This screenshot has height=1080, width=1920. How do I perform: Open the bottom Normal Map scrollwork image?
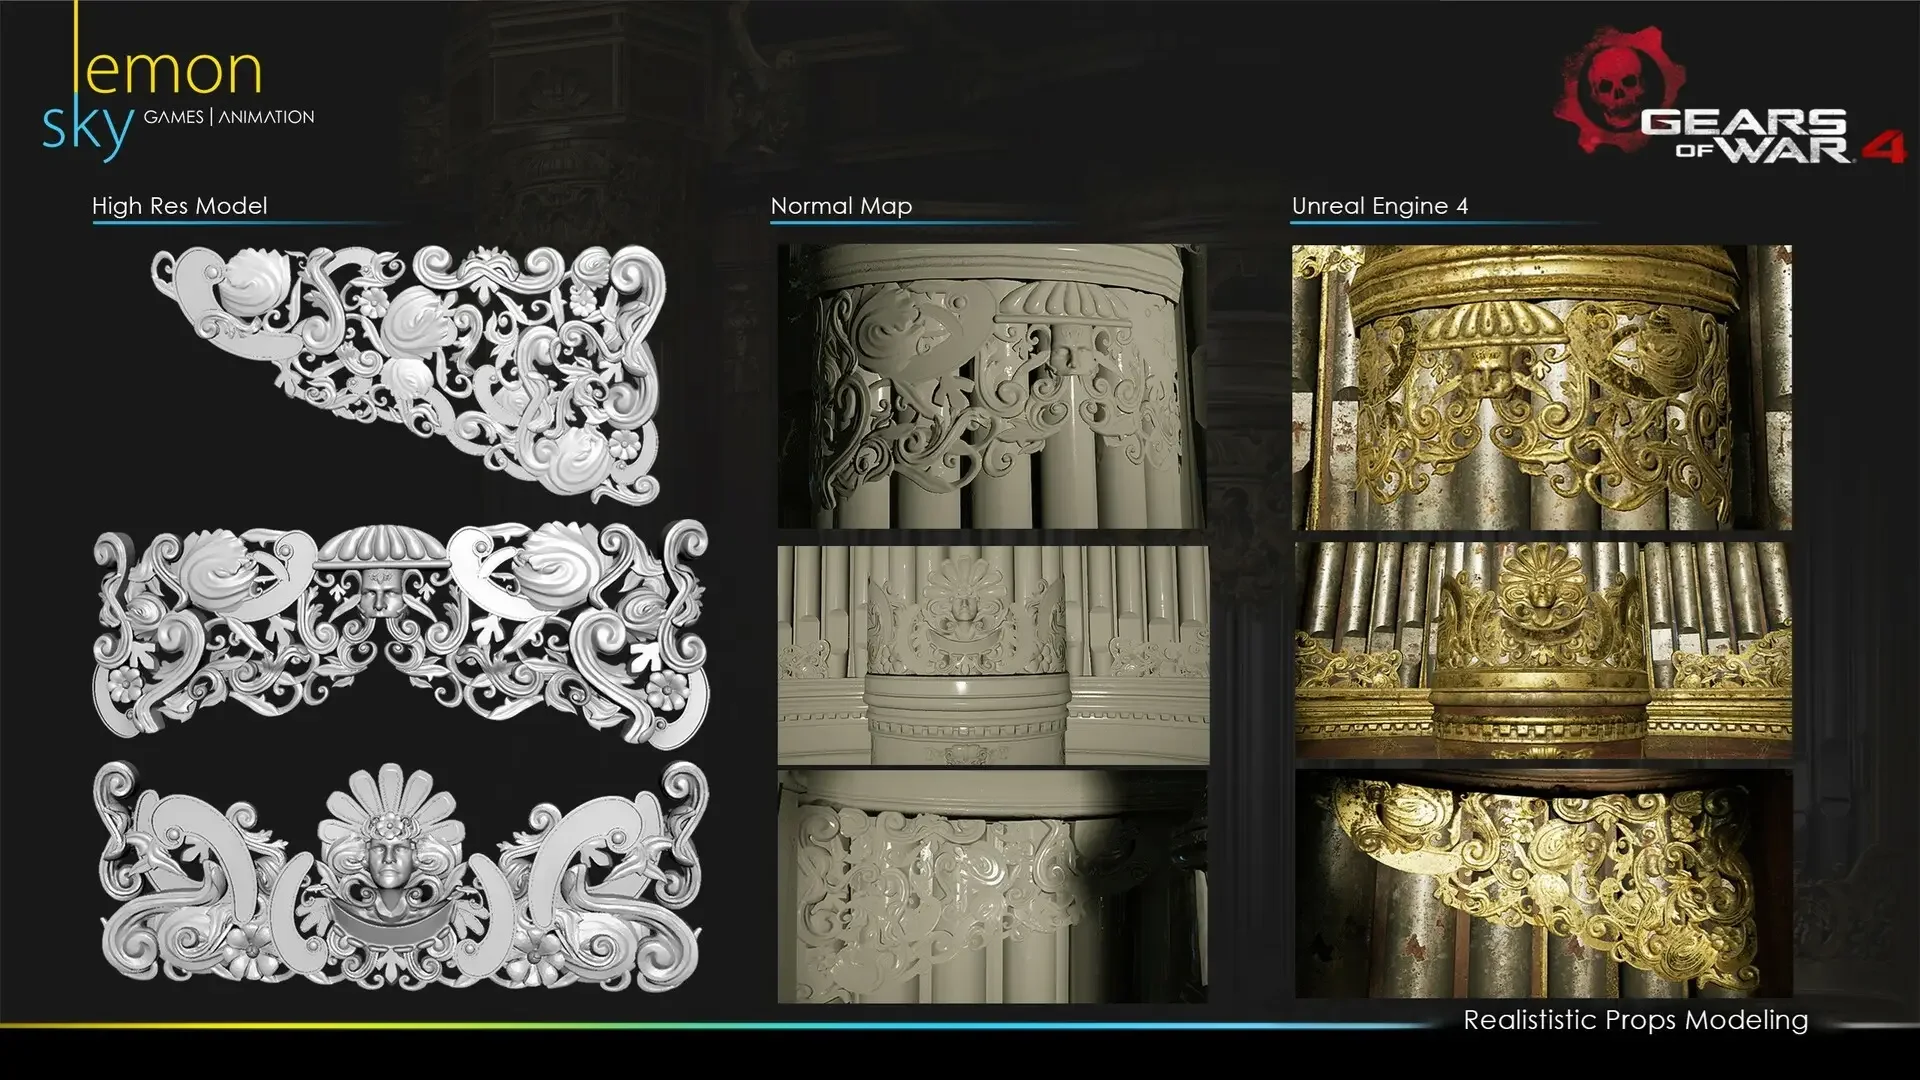pyautogui.click(x=992, y=886)
